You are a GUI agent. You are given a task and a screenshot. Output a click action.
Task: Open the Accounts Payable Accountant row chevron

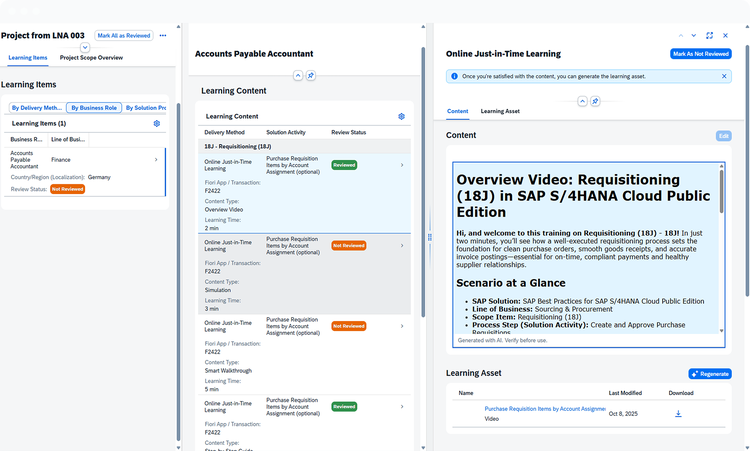(156, 160)
